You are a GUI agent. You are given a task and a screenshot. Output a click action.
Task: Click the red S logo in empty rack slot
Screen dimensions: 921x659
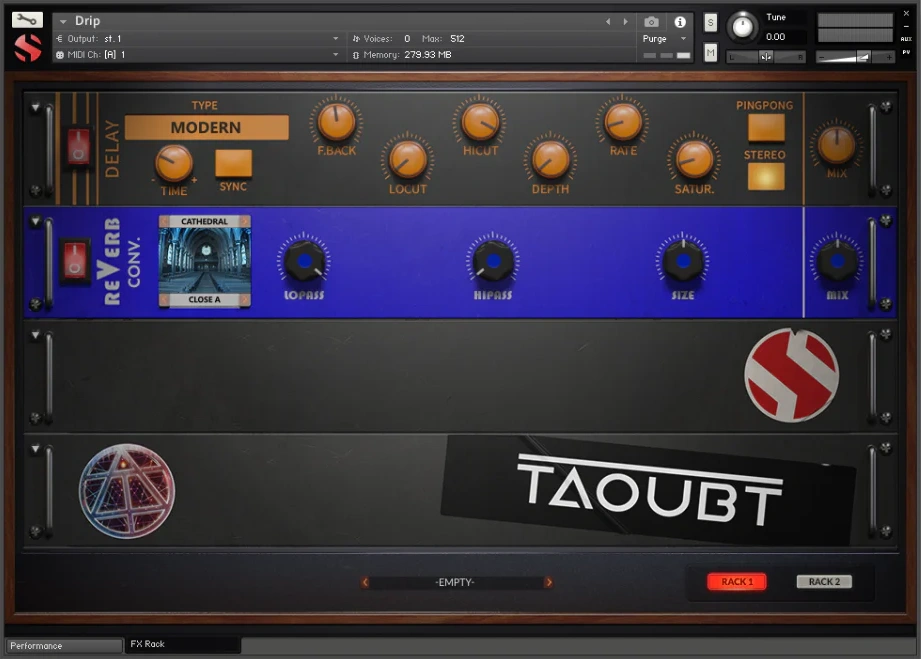pyautogui.click(x=791, y=375)
